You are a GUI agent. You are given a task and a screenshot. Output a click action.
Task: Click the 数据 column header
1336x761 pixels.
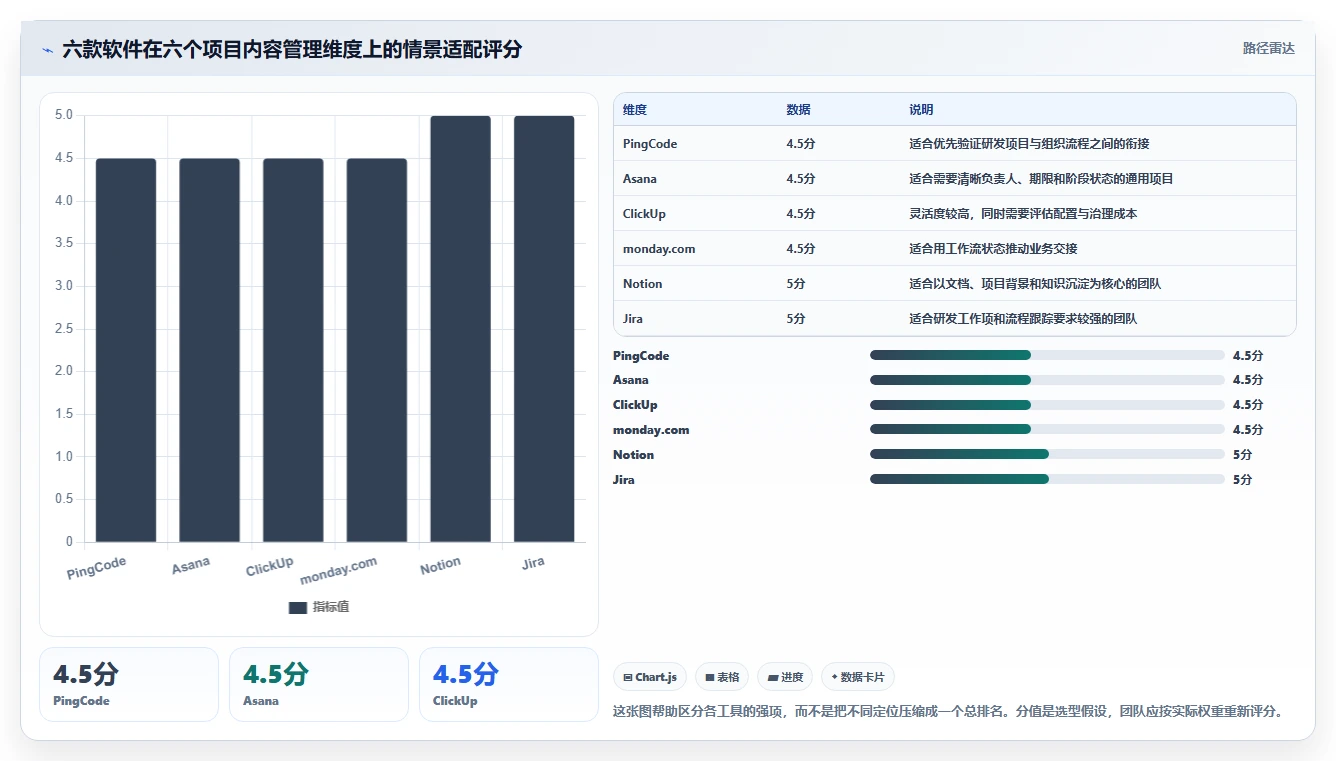(799, 110)
